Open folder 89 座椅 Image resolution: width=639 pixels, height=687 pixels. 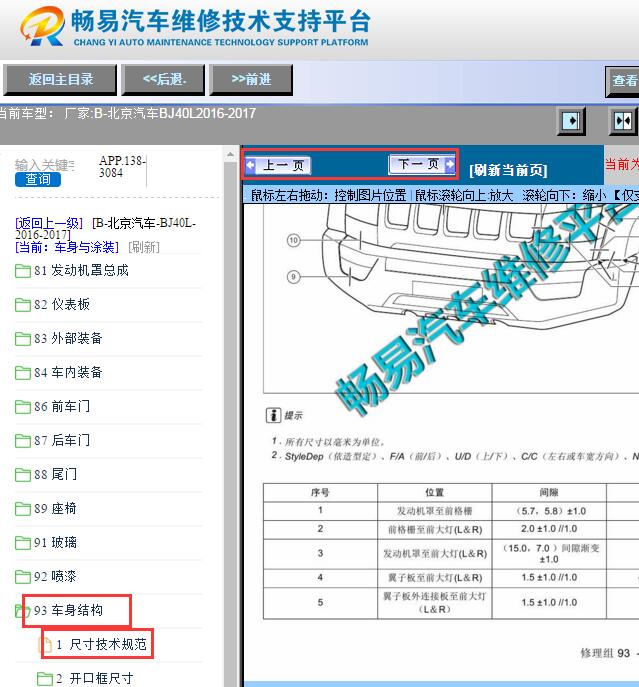56,508
